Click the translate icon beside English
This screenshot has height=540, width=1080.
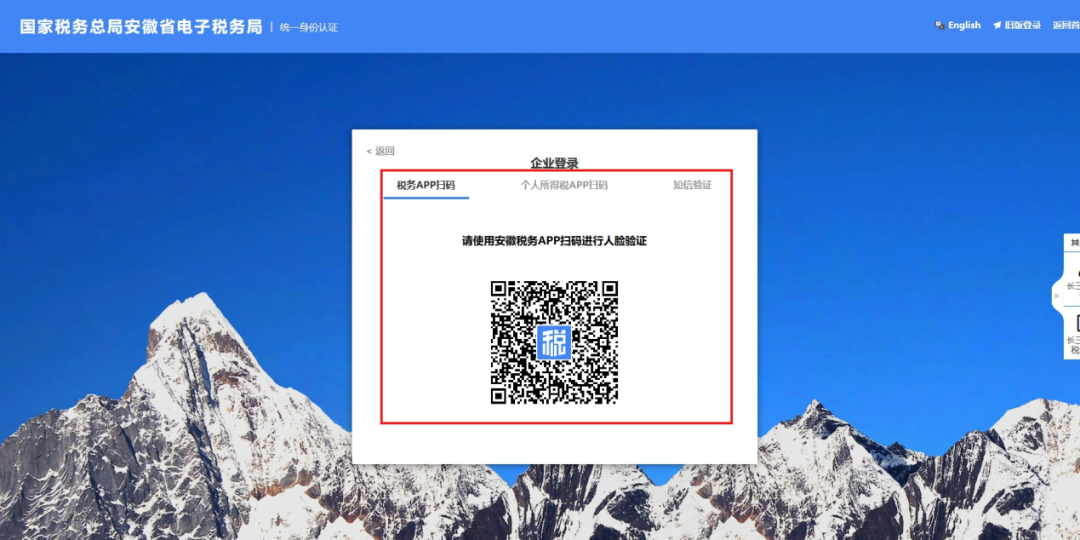click(939, 25)
